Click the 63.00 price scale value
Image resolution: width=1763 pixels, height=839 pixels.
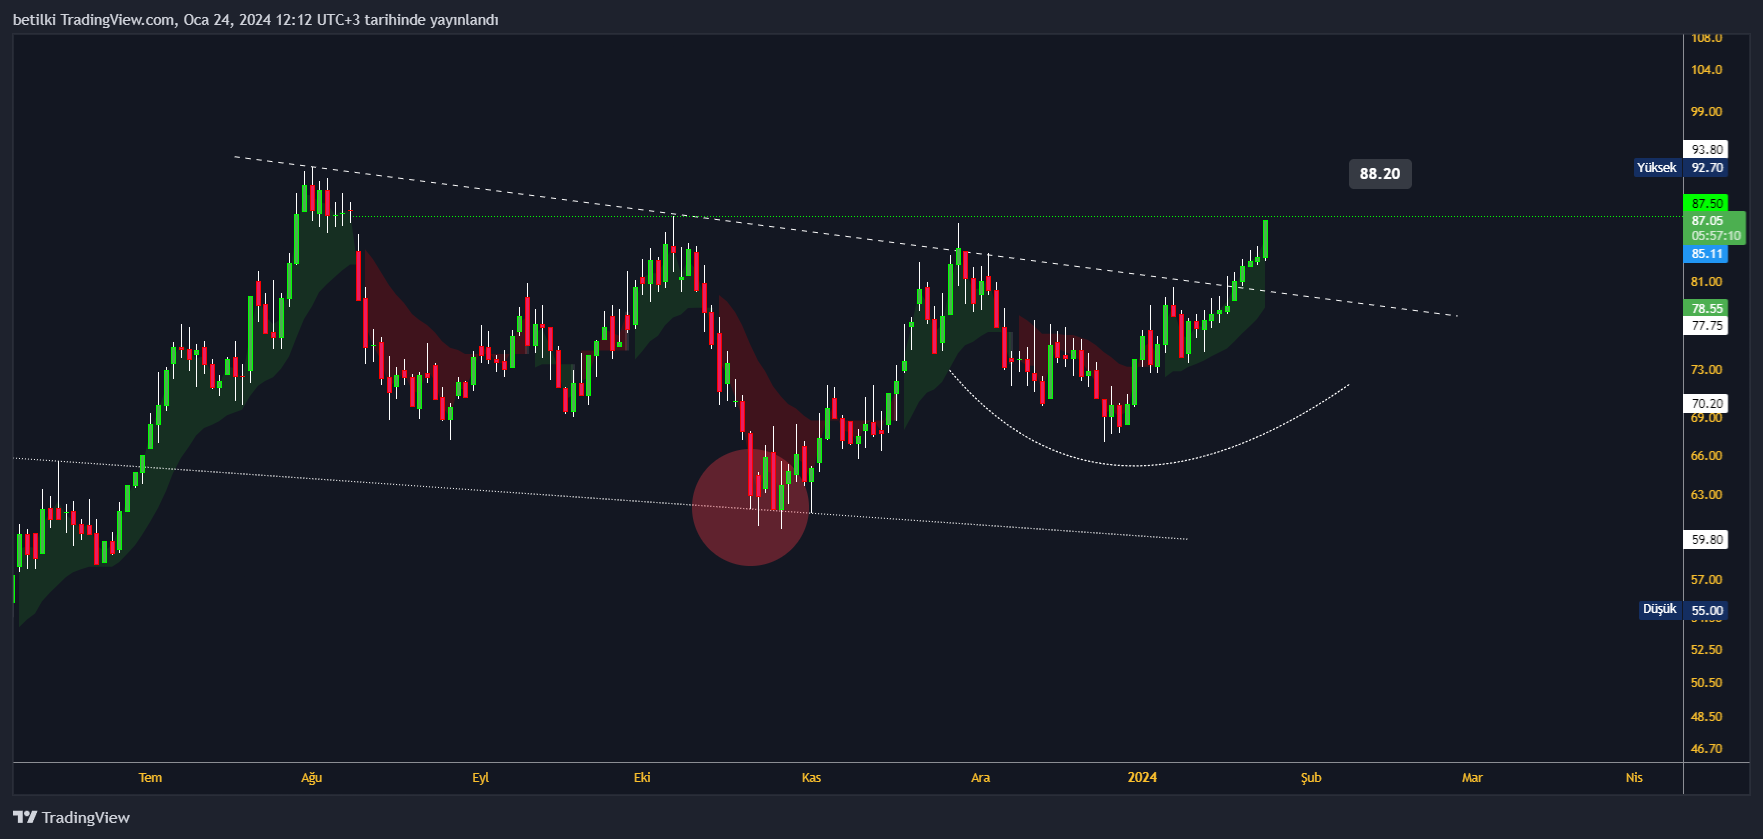[1707, 495]
